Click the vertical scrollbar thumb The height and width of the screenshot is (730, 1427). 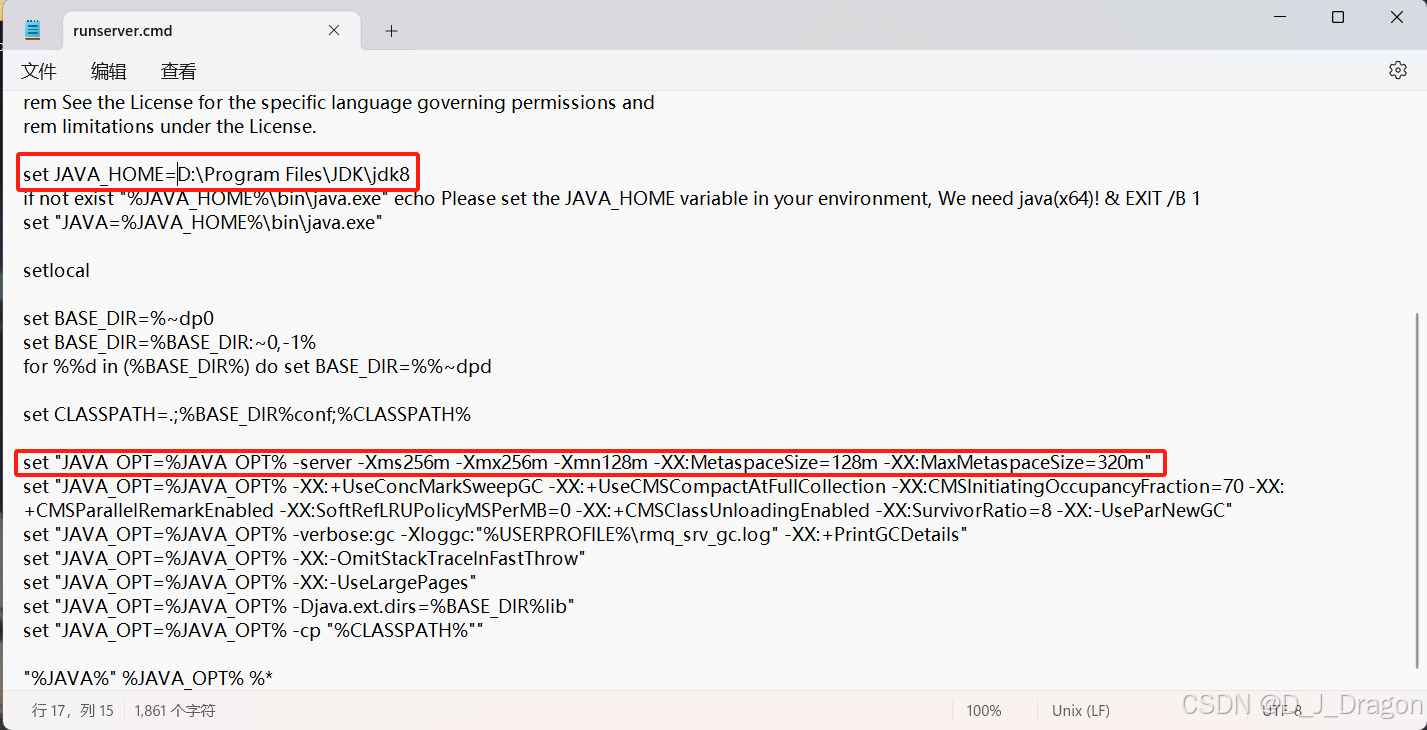1417,488
